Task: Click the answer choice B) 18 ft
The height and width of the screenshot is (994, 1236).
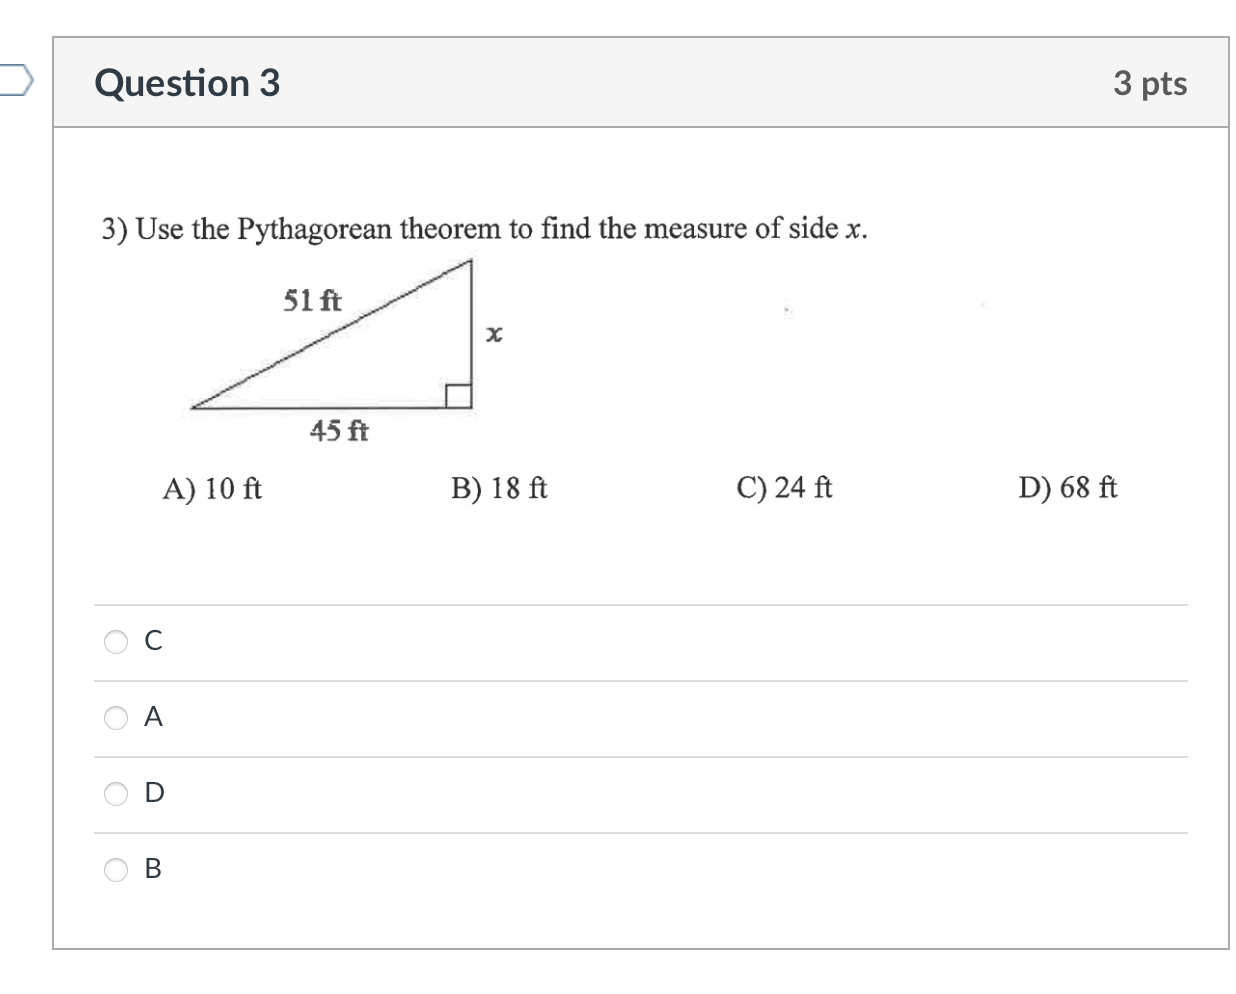Action: [499, 488]
